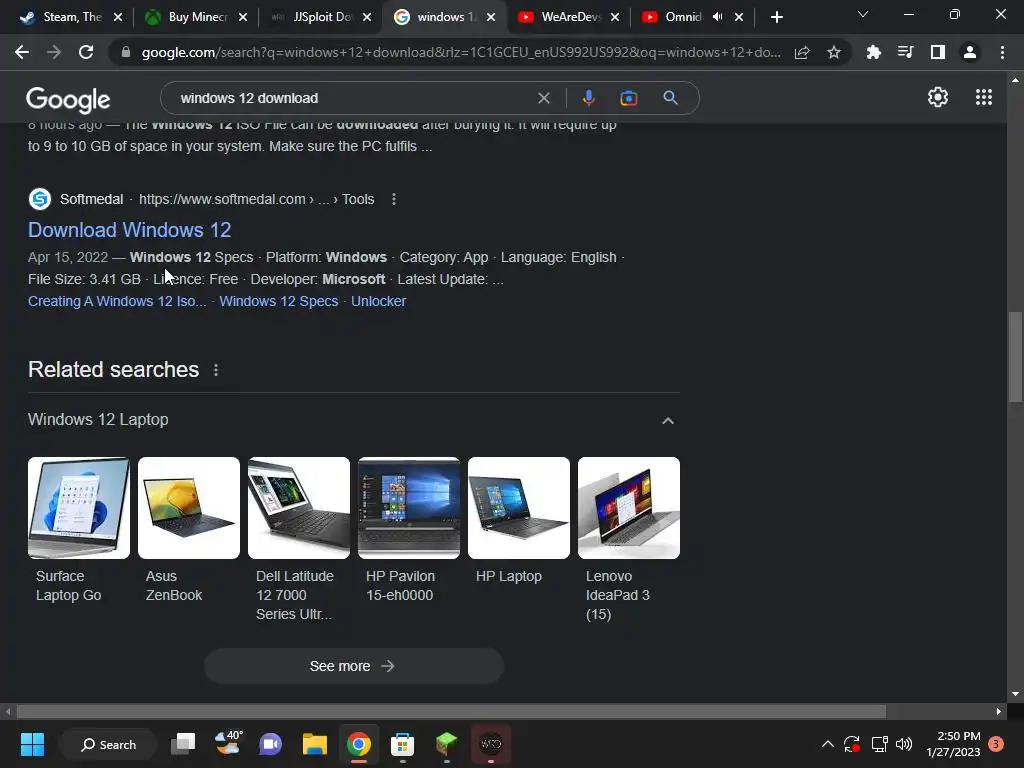Open Windows Start menu
The height and width of the screenshot is (768, 1024).
click(32, 744)
